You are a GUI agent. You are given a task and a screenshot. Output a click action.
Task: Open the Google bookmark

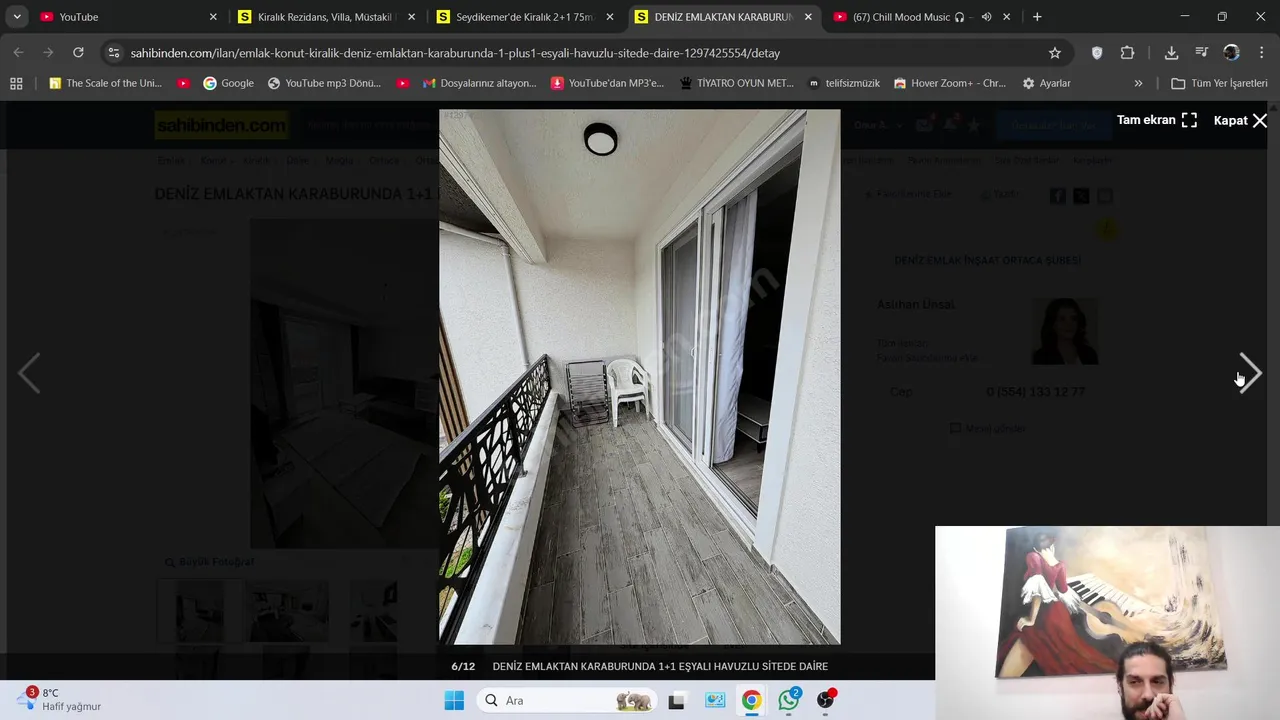[x=228, y=83]
